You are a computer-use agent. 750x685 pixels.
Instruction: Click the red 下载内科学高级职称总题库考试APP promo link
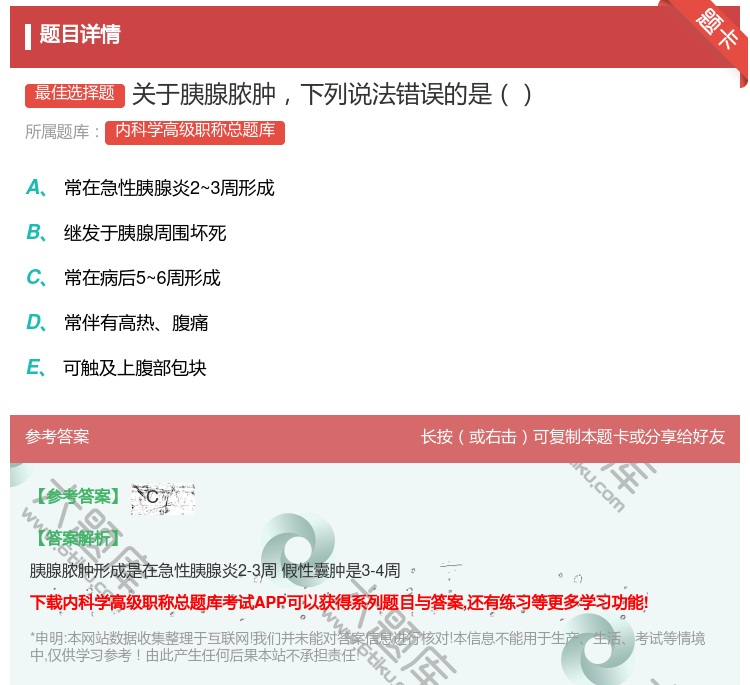tap(339, 602)
